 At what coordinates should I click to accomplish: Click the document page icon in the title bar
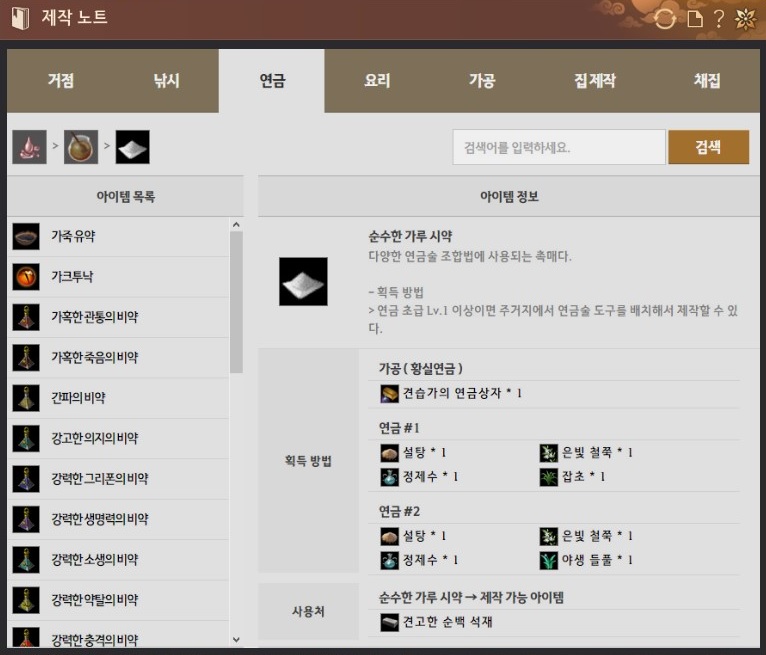[x=695, y=19]
